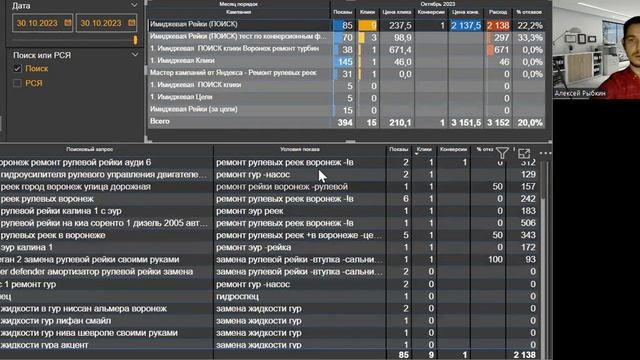Click bounce value 100 in lower table

[x=495, y=260]
